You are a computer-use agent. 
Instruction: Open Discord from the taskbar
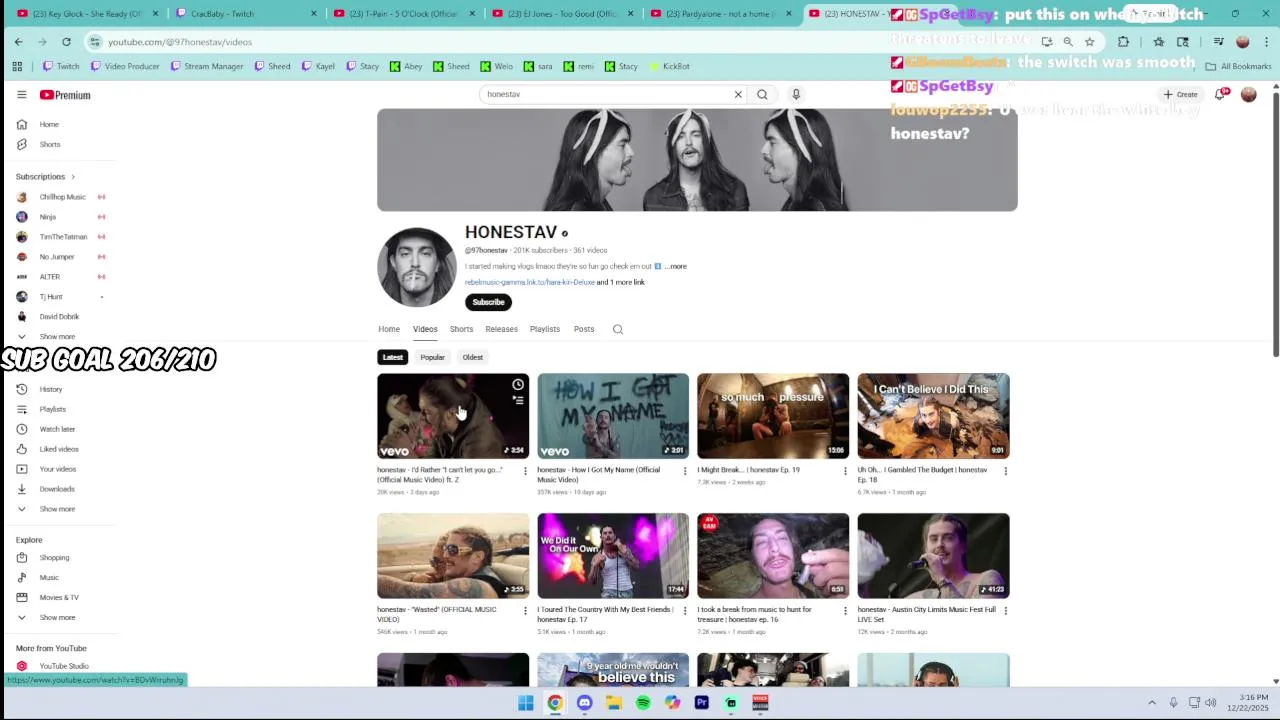pos(584,703)
